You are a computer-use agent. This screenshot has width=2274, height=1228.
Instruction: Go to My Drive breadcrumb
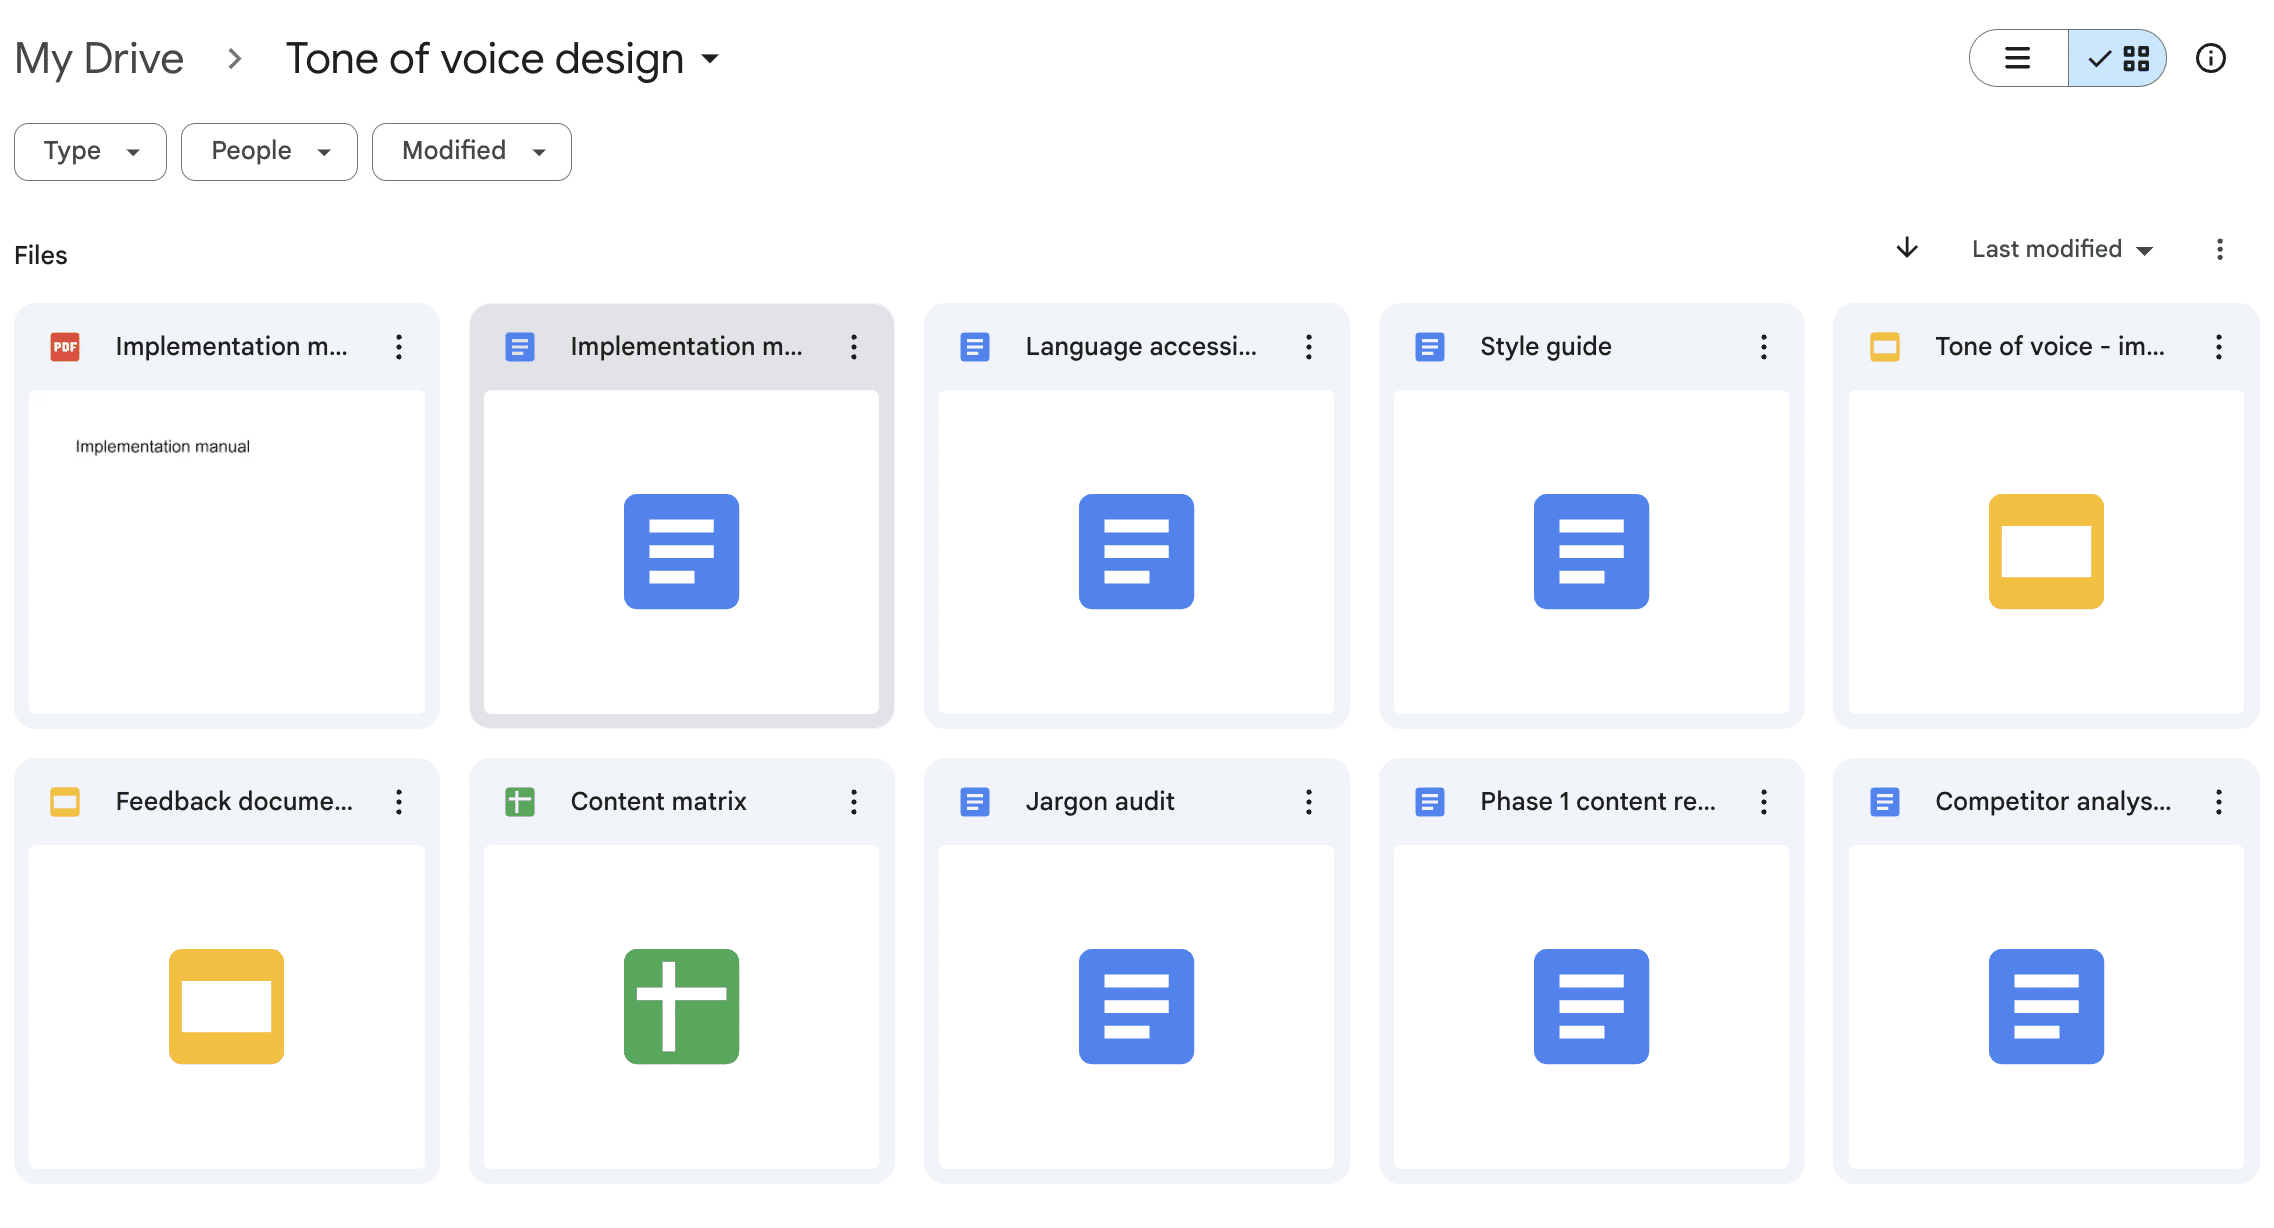coord(99,59)
